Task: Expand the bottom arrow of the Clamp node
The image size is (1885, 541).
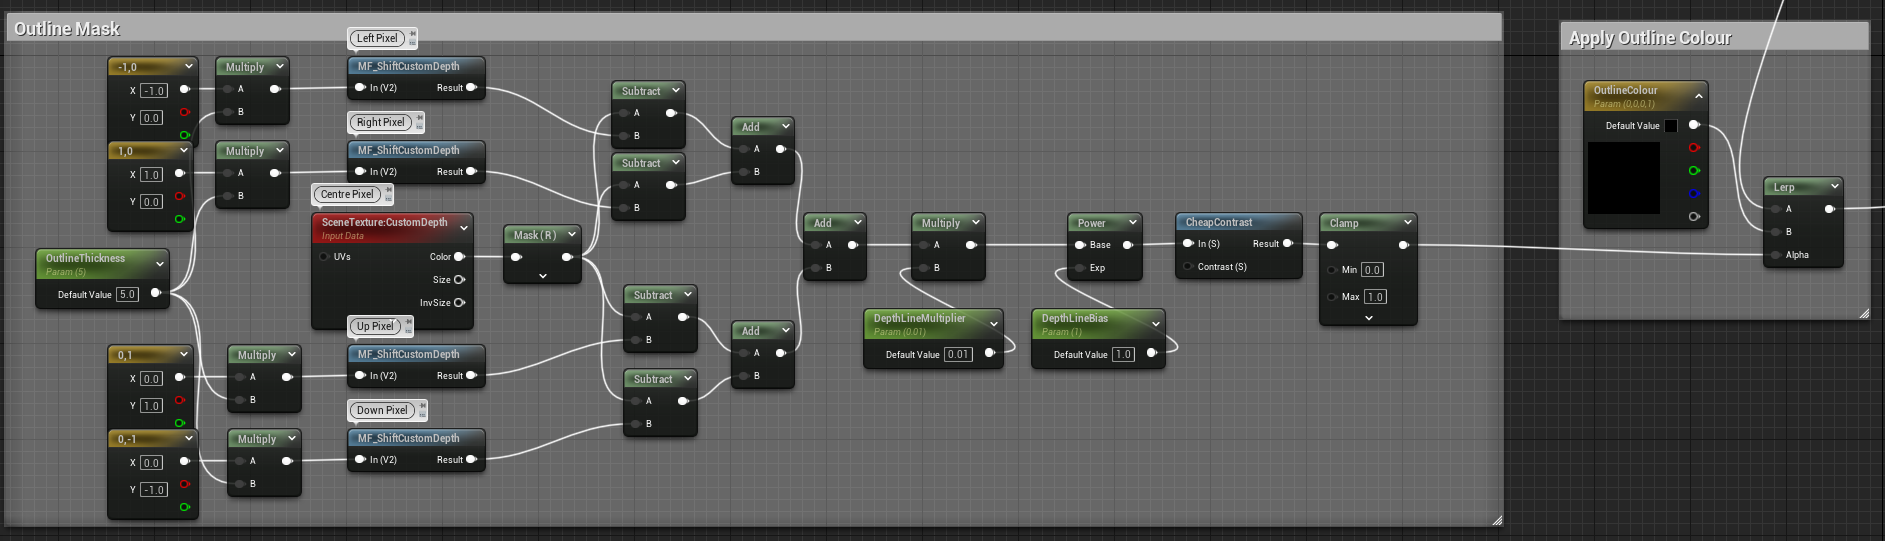Action: tap(1368, 318)
